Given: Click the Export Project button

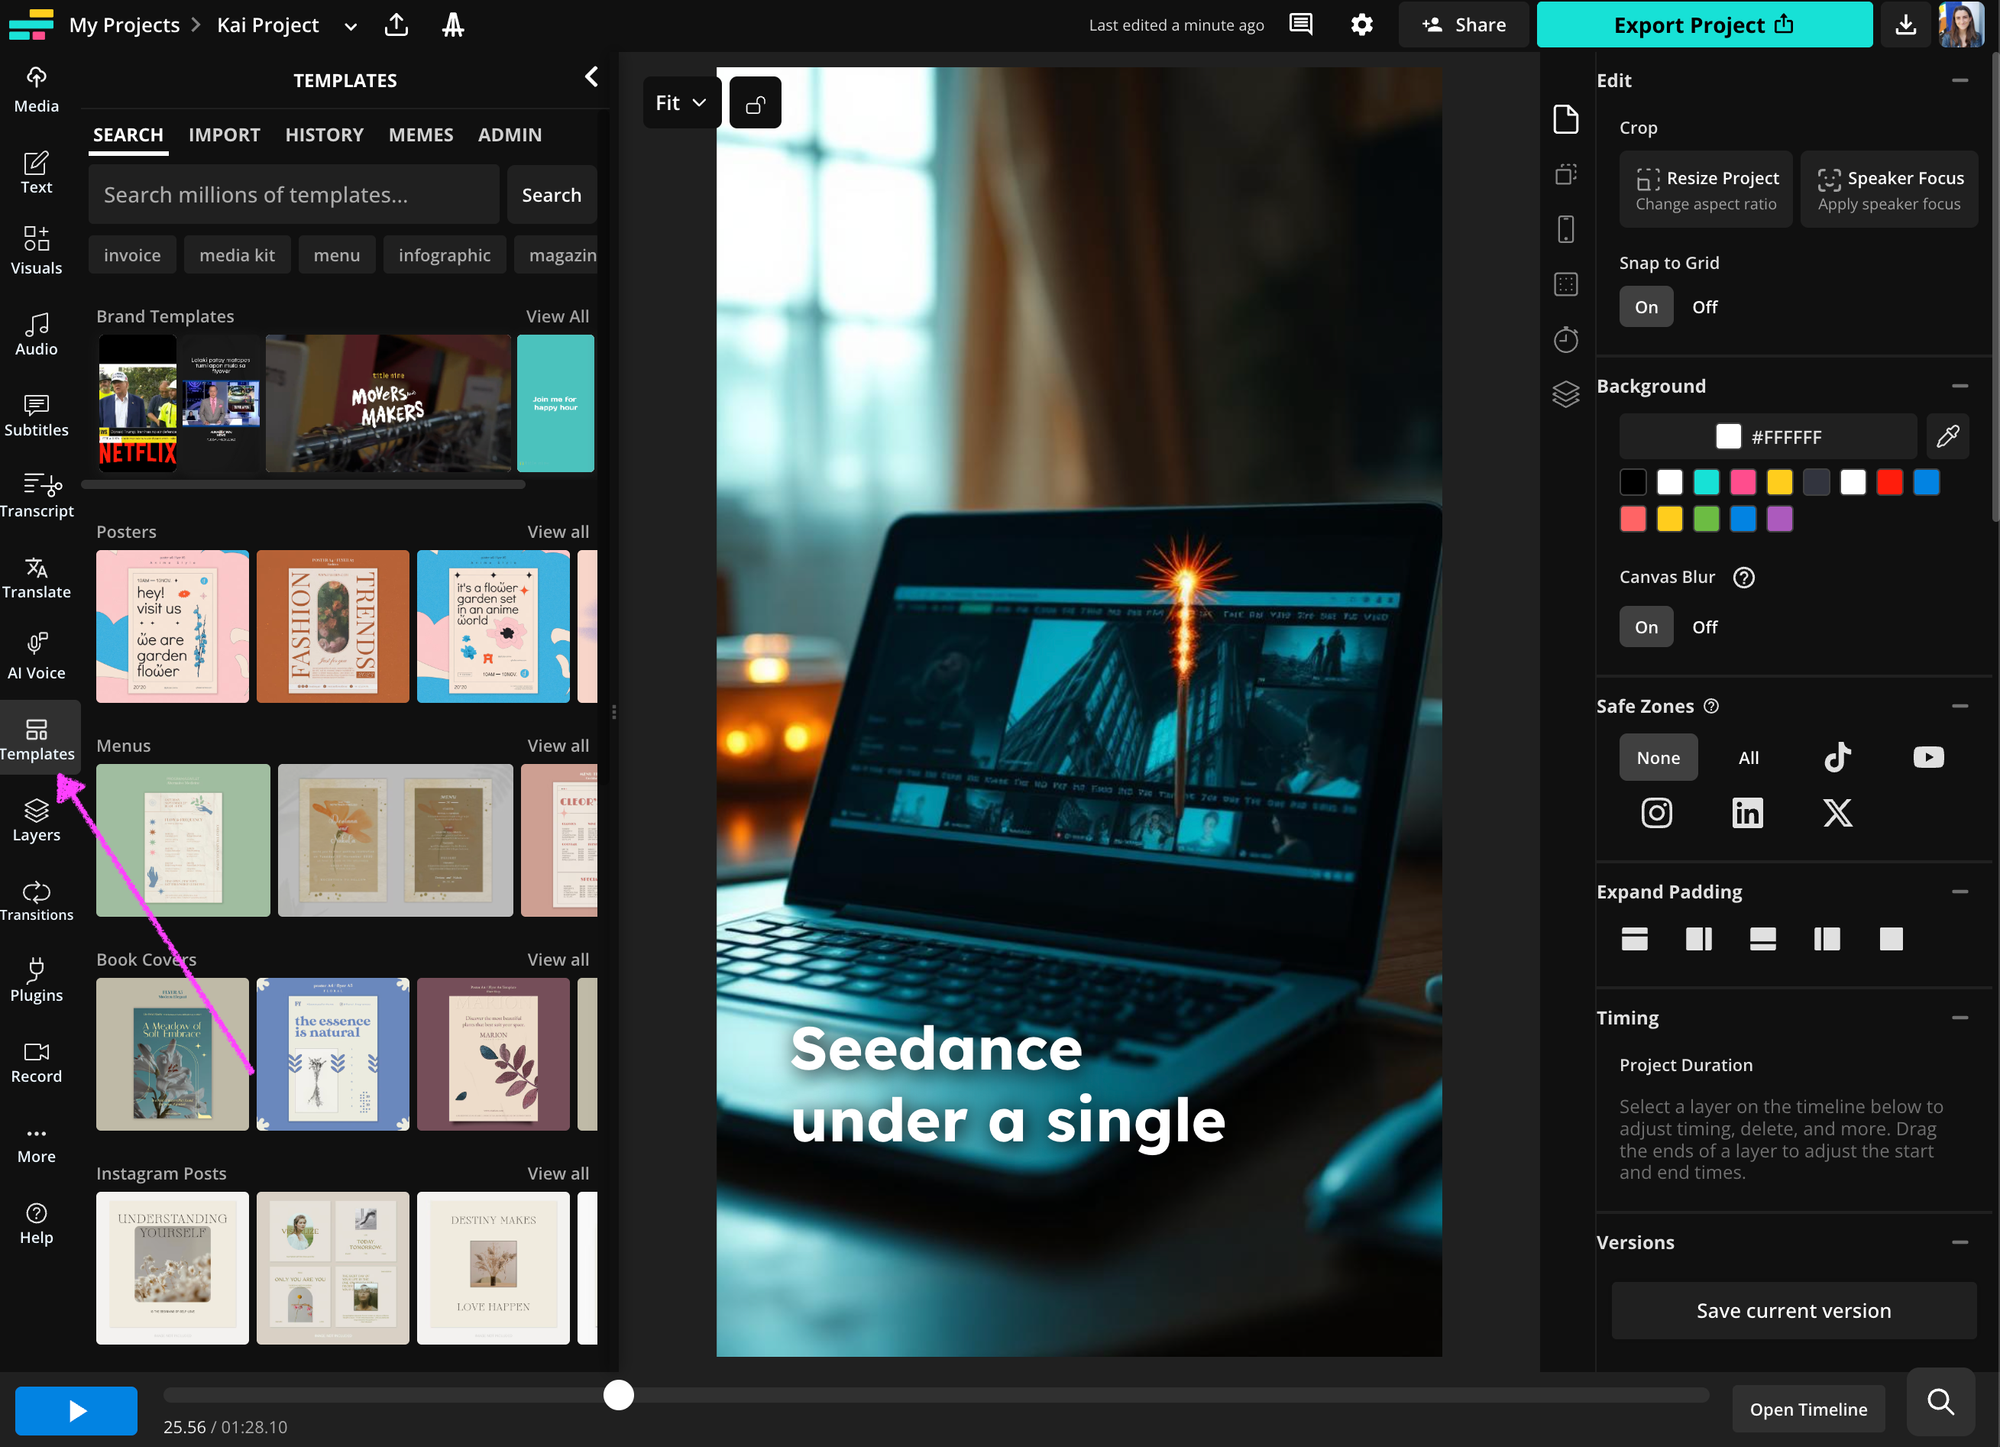Looking at the screenshot, I should [x=1703, y=25].
